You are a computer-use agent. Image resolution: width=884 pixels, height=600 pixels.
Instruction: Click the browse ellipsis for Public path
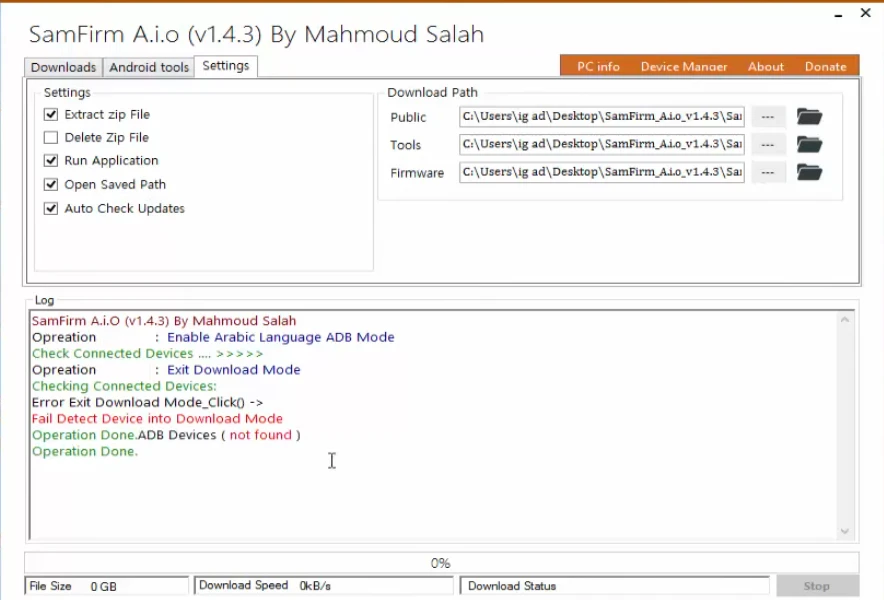[x=768, y=116]
